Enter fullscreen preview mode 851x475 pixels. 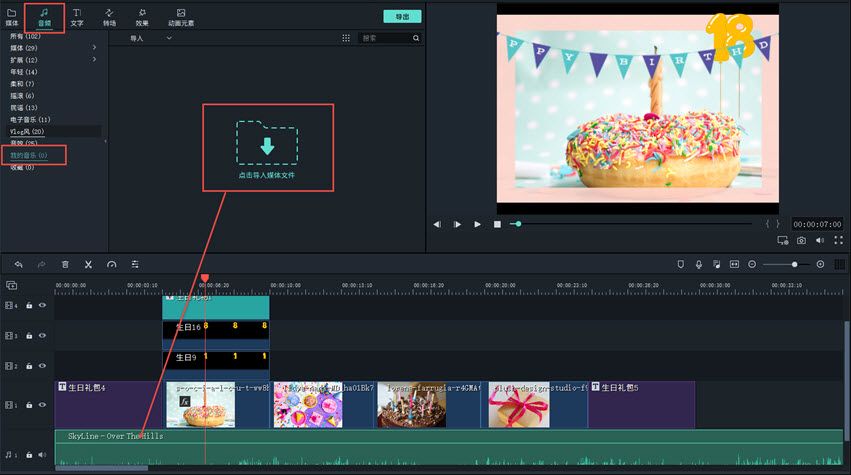pos(839,240)
